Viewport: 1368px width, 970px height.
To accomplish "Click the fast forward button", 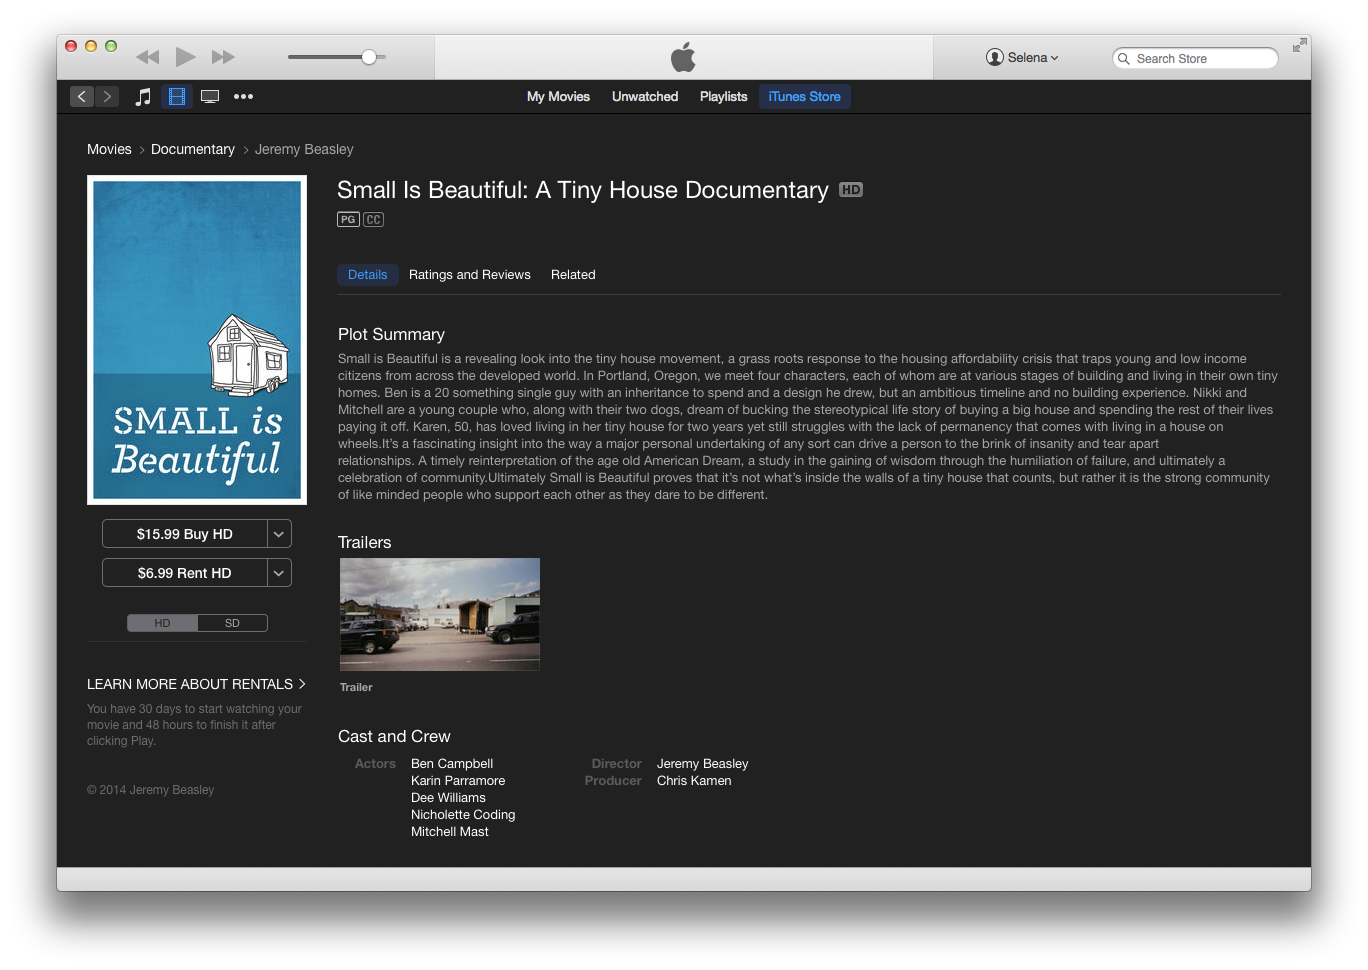I will click(223, 57).
